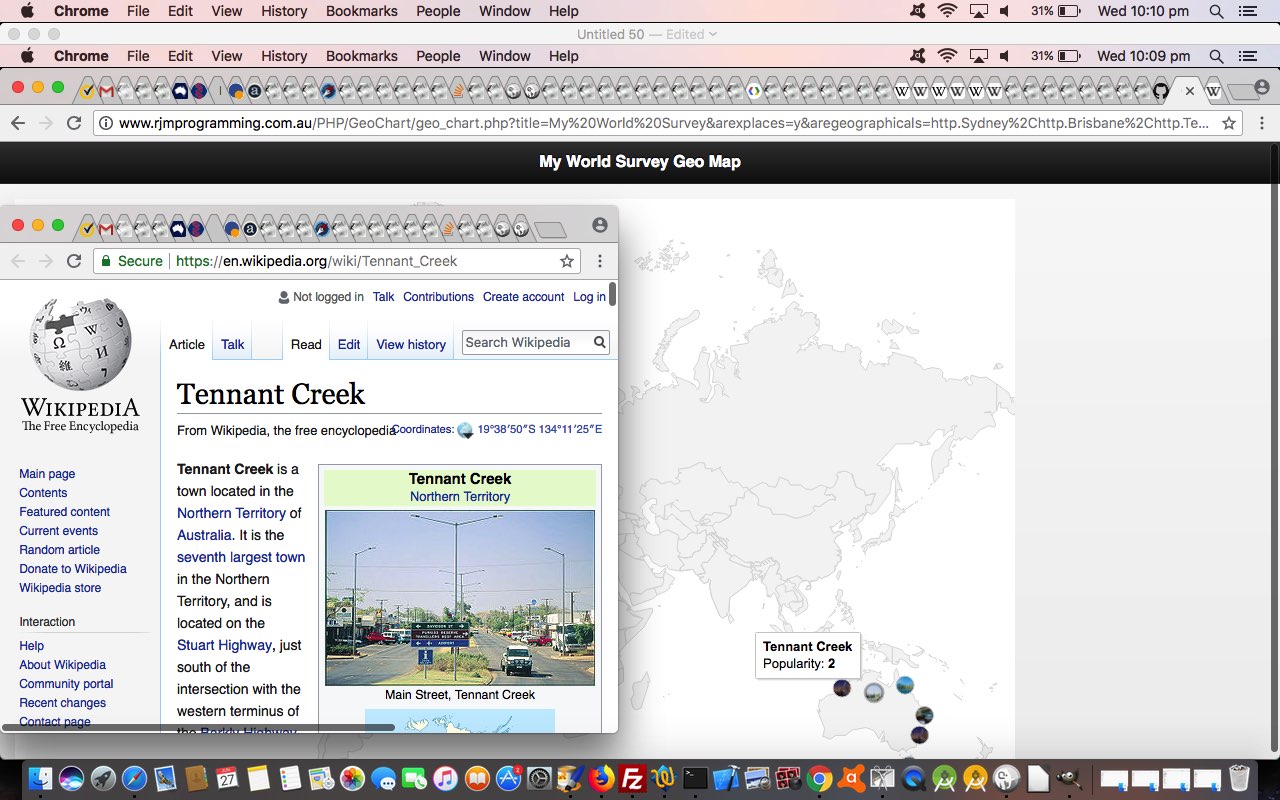1280x800 pixels.
Task: Click the Main Street Tennant Creek photo
Action: pyautogui.click(x=460, y=598)
